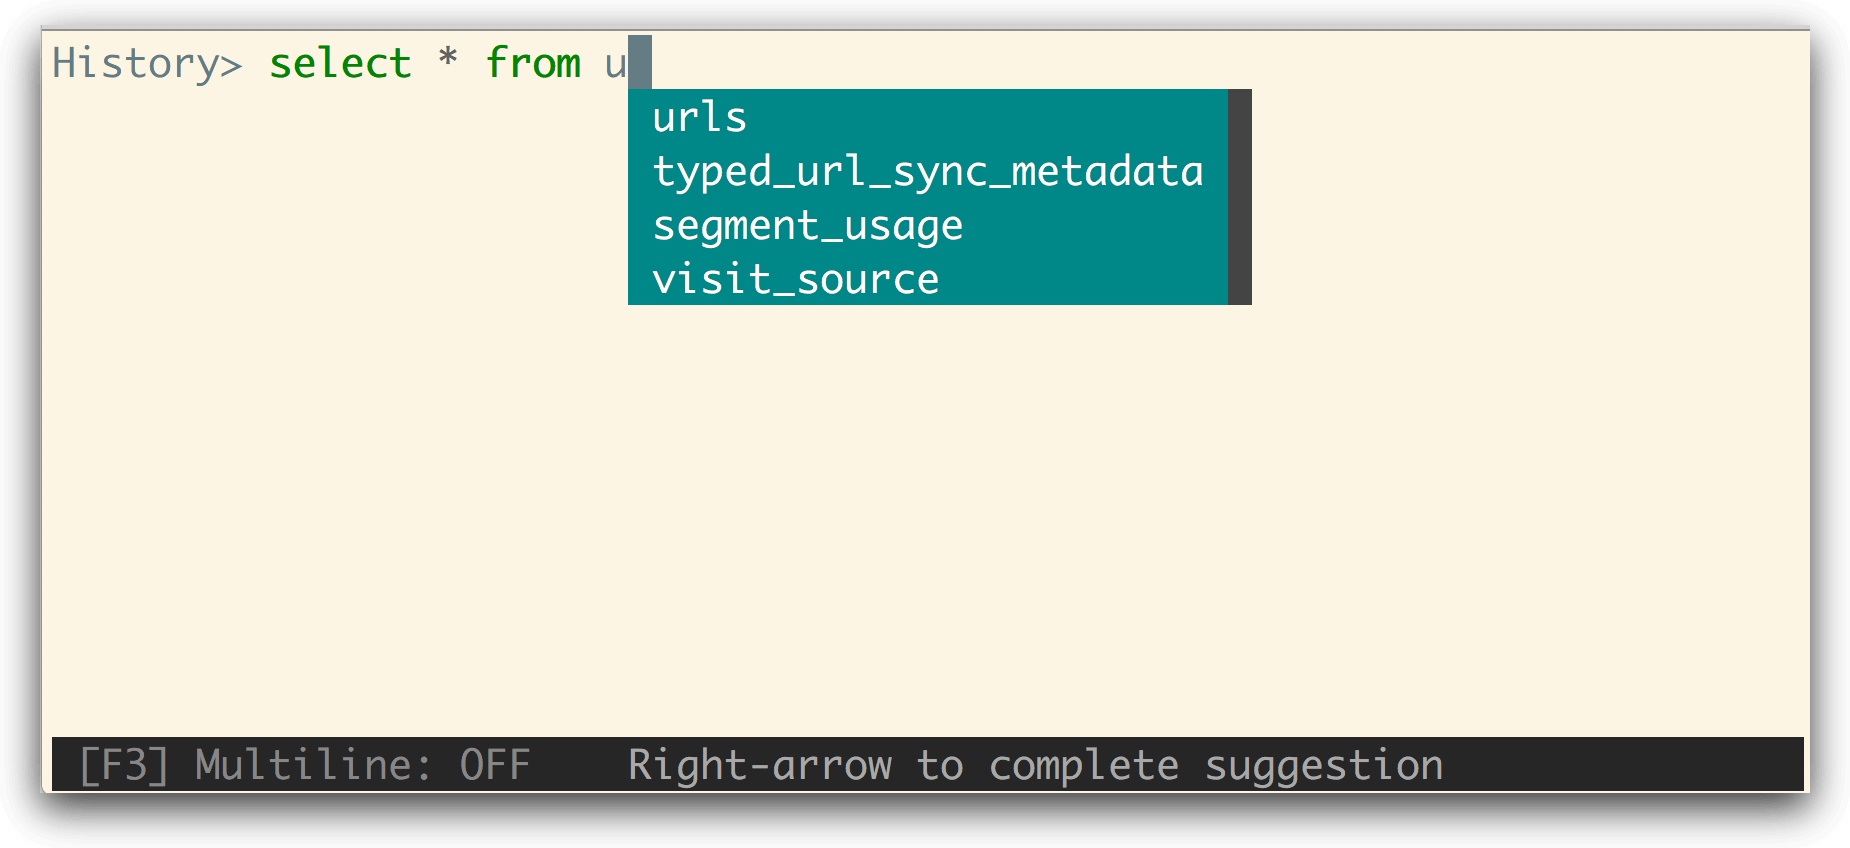Screen dimensions: 1850x848
Task: Click the gray block cursor
Action: point(640,62)
